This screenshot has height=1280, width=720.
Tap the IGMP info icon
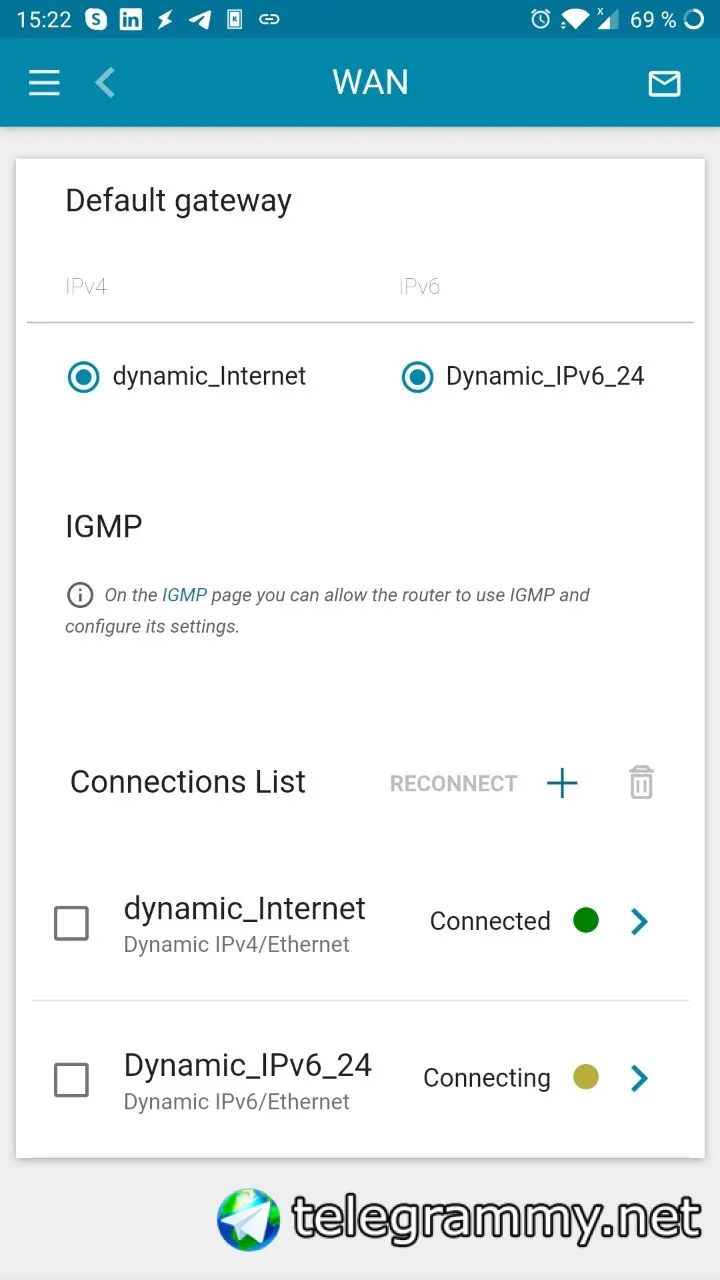[x=80, y=595]
